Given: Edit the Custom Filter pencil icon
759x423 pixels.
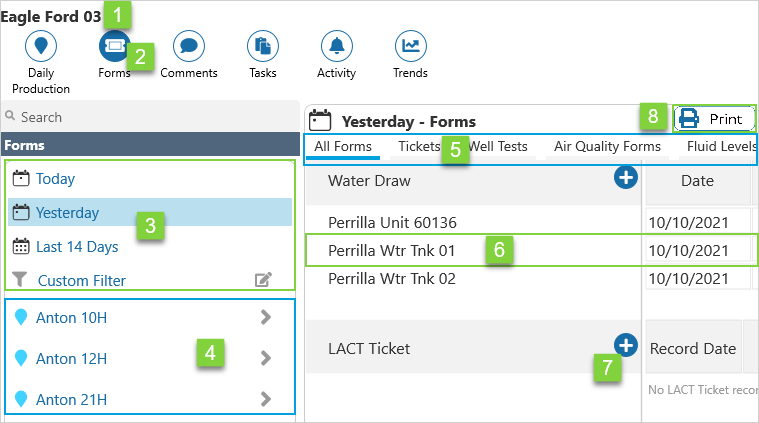Looking at the screenshot, I should tap(264, 280).
